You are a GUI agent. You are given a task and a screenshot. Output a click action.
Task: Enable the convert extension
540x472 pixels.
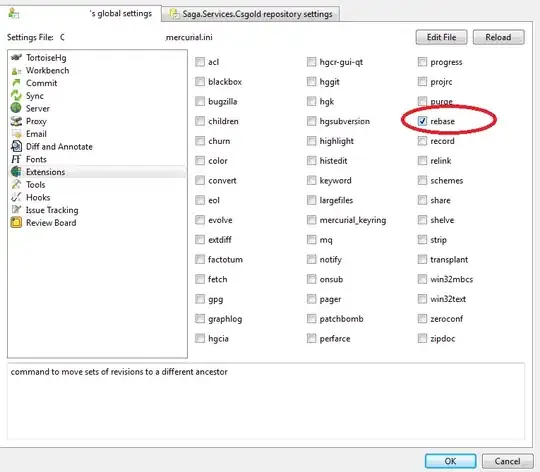point(200,180)
